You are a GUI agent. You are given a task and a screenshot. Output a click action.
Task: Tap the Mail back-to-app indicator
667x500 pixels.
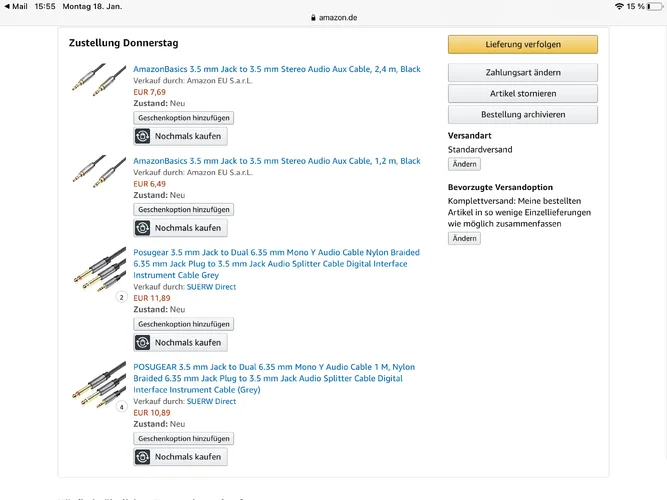coord(15,6)
